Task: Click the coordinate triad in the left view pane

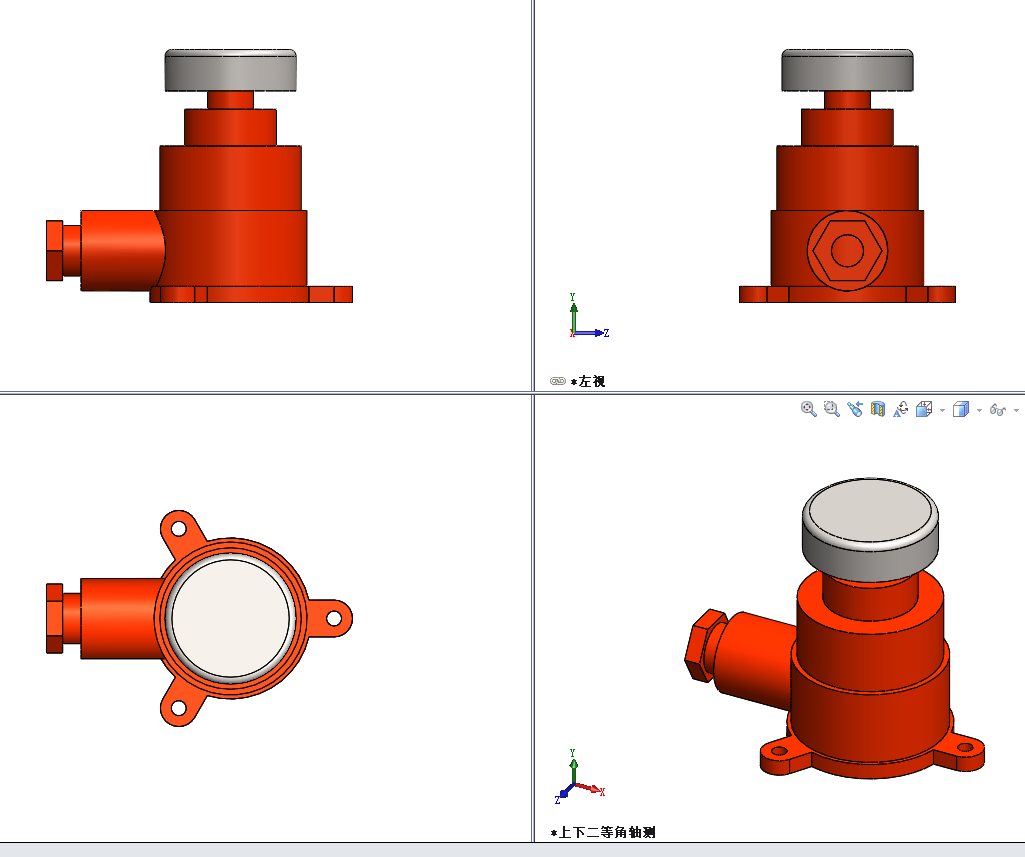Action: coord(588,316)
